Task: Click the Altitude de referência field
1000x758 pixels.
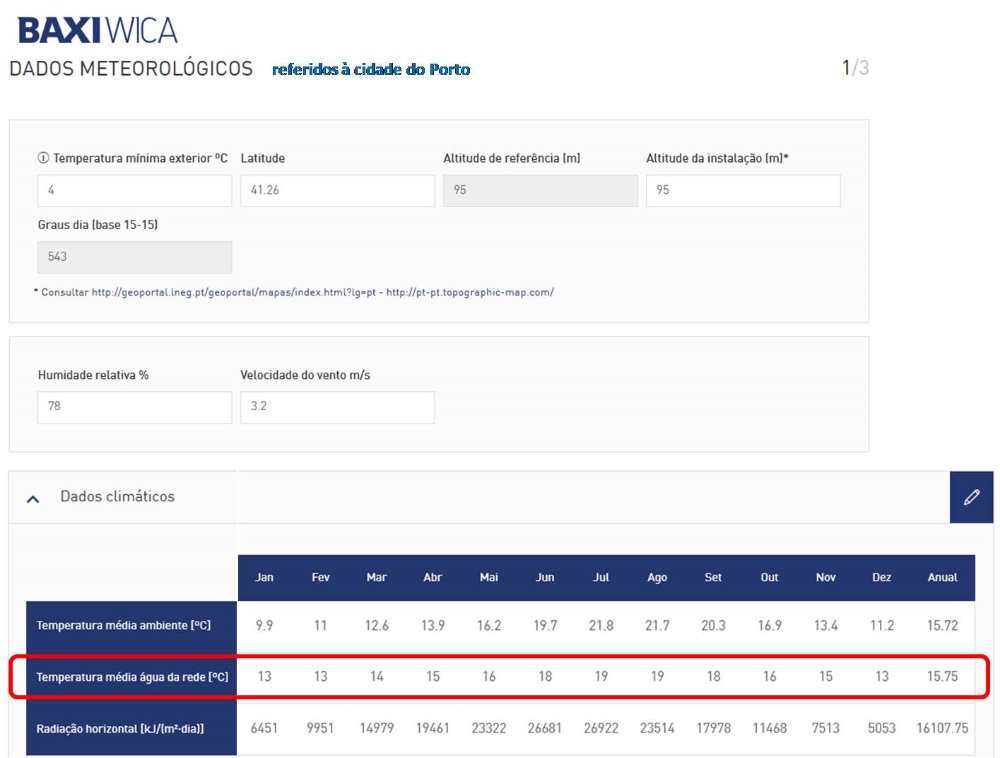Action: [x=540, y=190]
